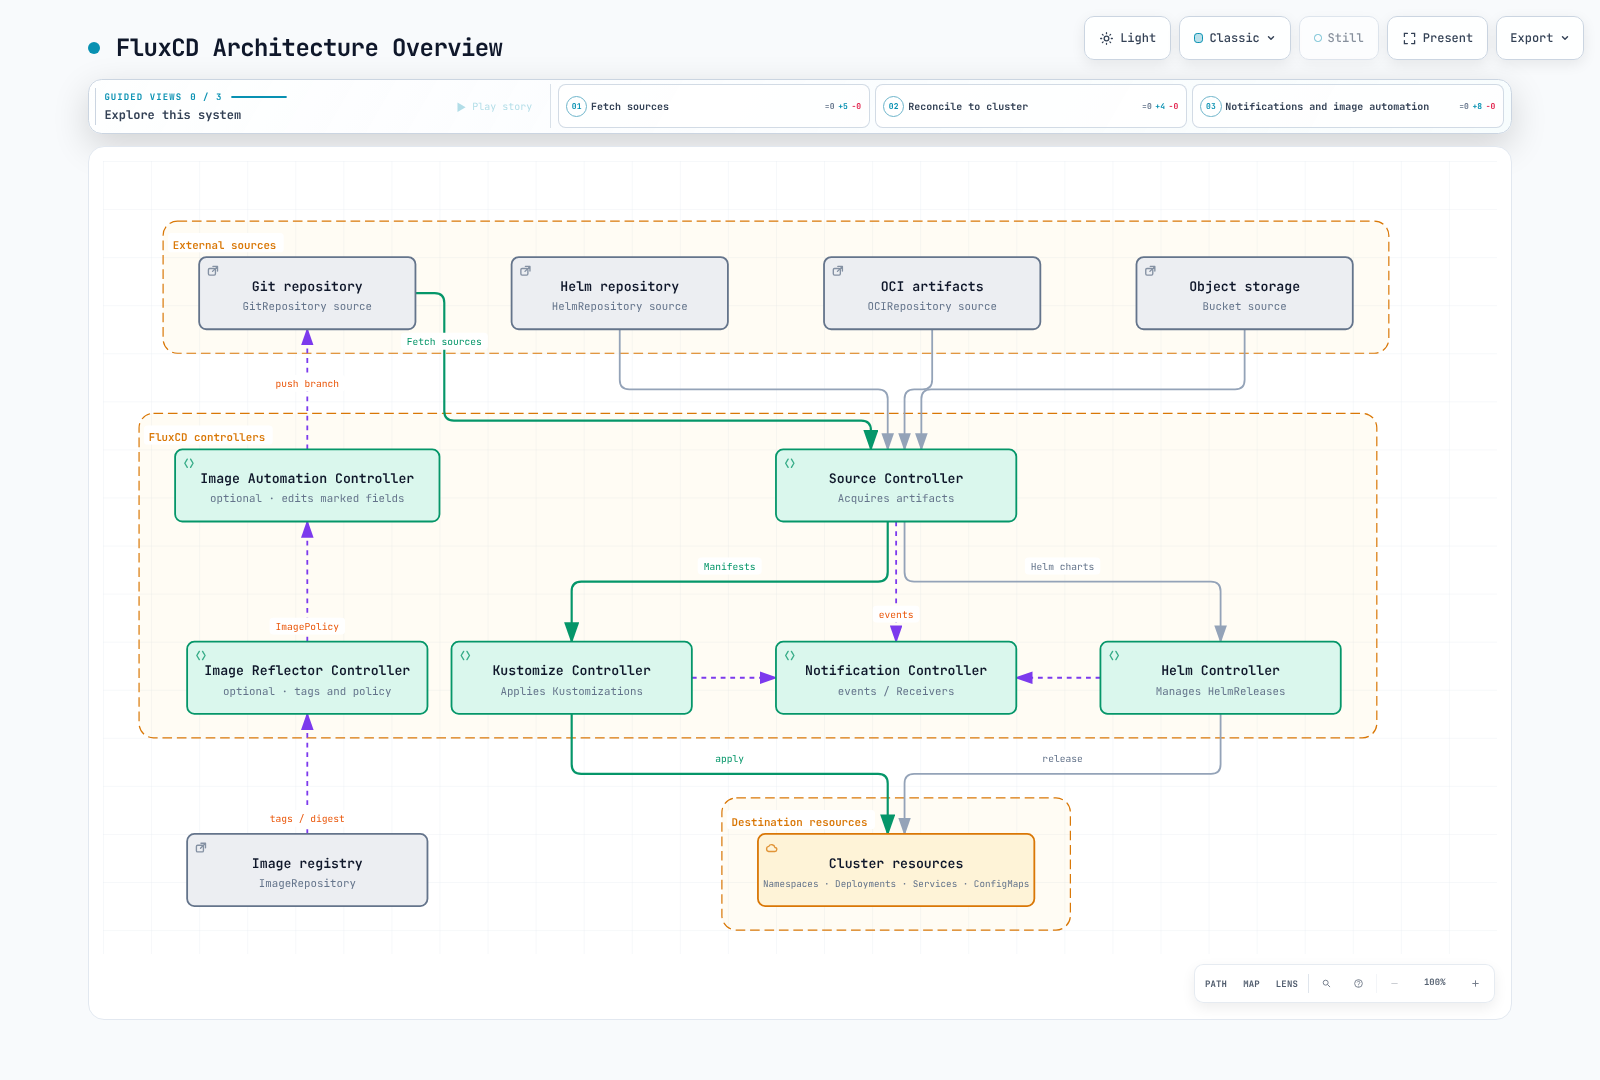
Task: Click the "push branch" edge label
Action: click(307, 384)
